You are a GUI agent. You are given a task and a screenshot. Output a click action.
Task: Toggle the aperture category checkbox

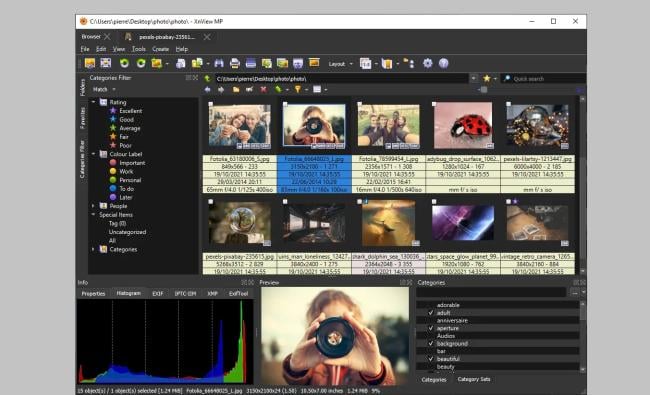(431, 328)
